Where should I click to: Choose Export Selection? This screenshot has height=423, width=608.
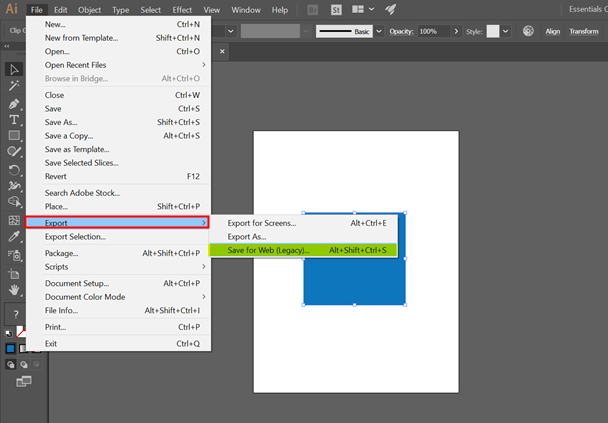pyautogui.click(x=119, y=237)
